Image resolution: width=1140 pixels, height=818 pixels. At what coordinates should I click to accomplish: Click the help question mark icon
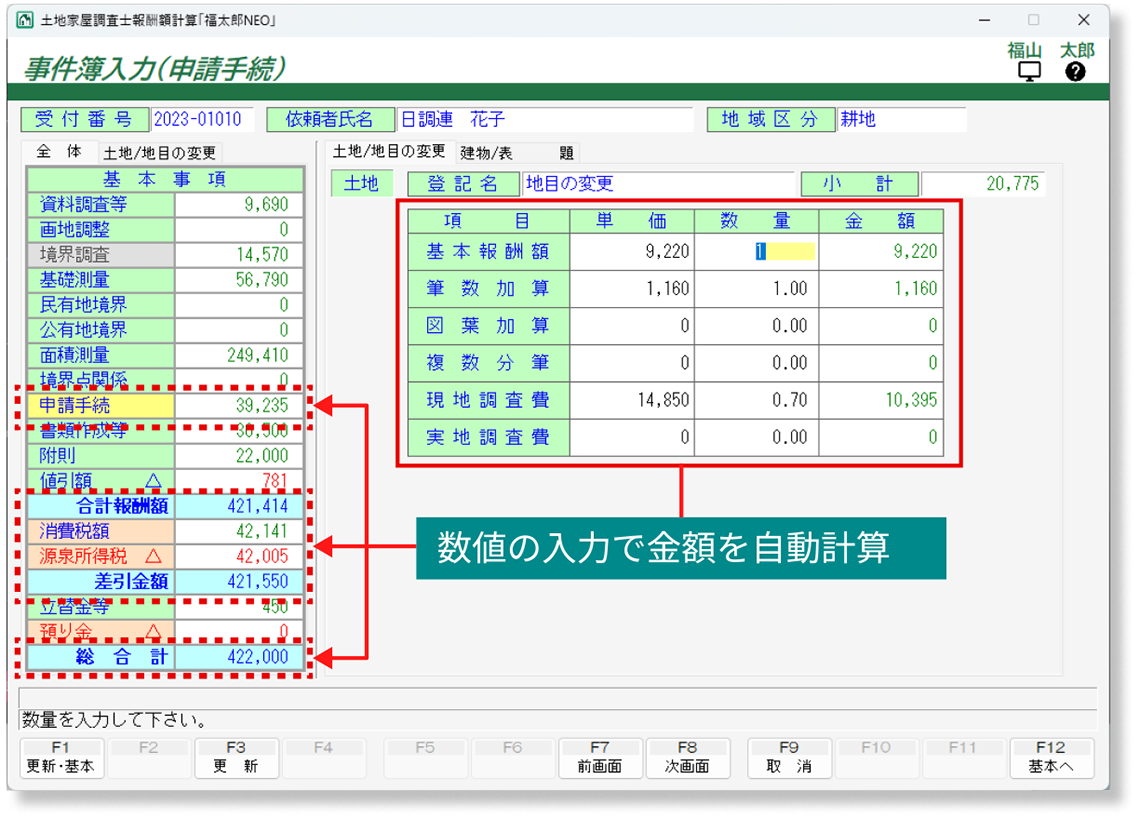1075,71
